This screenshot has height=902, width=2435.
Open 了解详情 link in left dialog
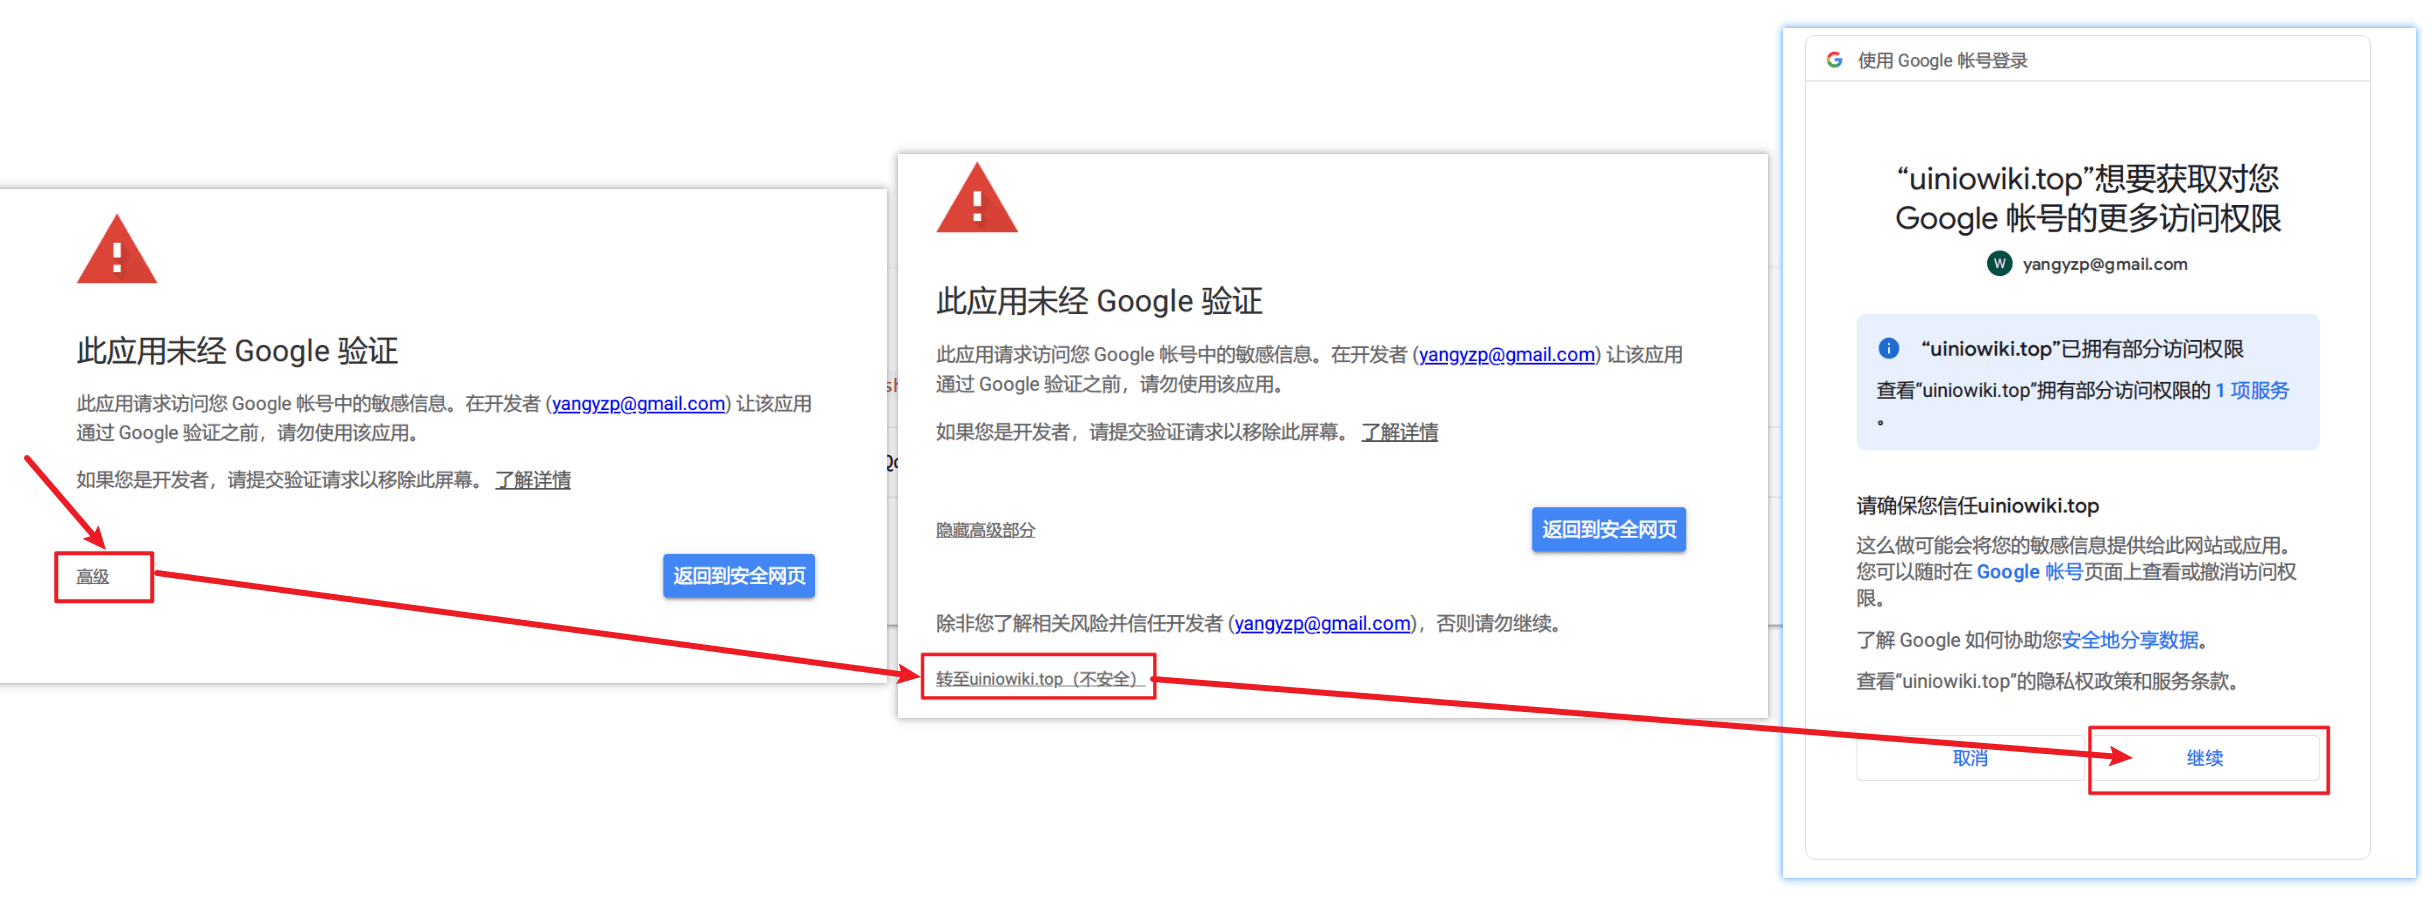coord(533,480)
